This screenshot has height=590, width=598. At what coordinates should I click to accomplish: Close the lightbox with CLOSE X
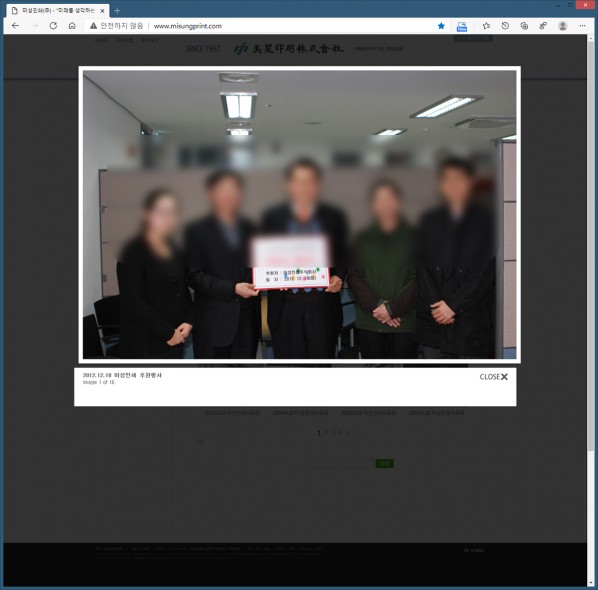point(494,377)
